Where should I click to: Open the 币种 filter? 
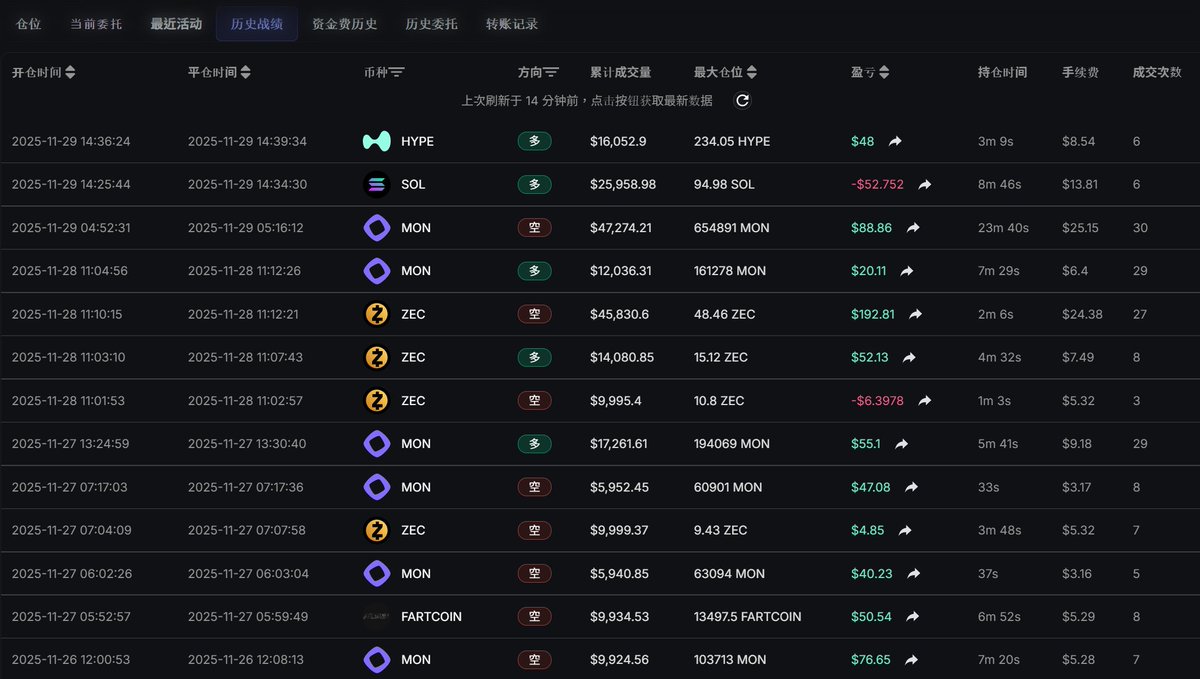[396, 71]
